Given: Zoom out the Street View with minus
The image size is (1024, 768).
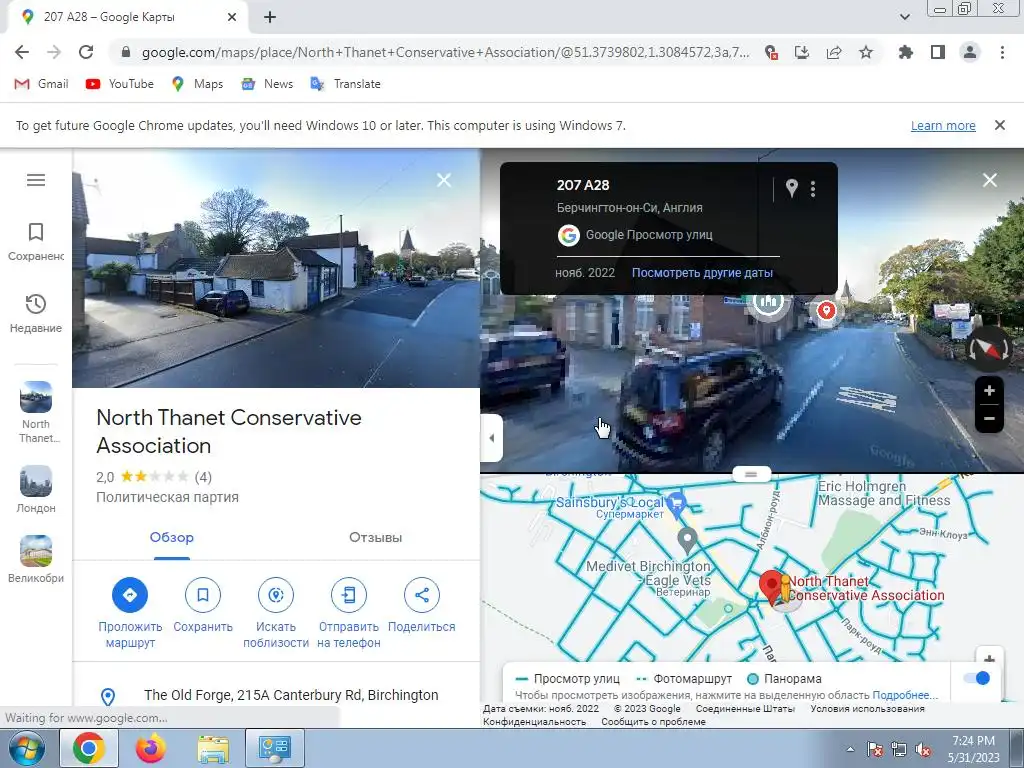Looking at the screenshot, I should [989, 419].
